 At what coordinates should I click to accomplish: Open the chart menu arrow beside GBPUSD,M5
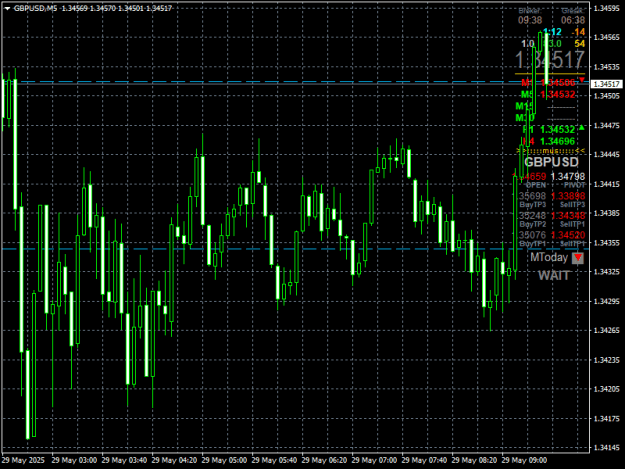[8, 8]
